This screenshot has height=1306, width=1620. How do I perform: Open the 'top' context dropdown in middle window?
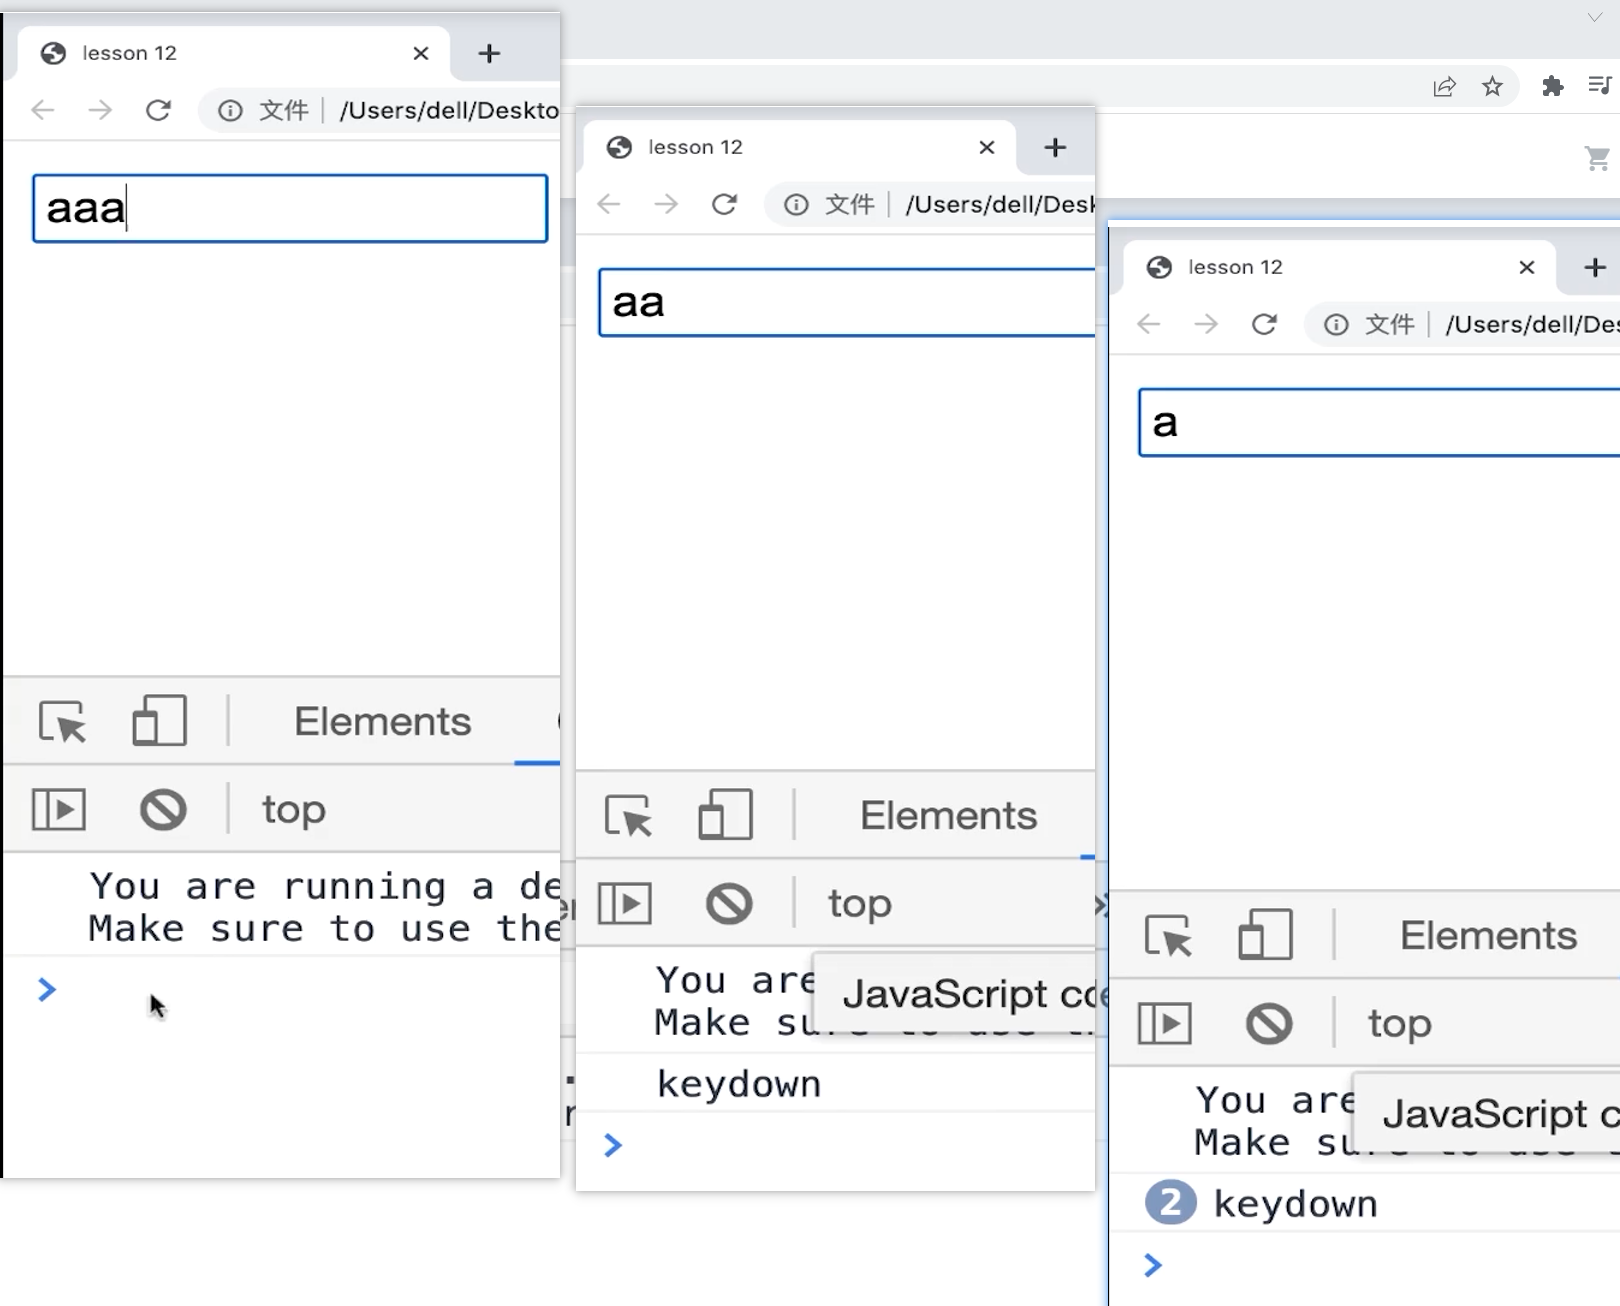click(860, 904)
